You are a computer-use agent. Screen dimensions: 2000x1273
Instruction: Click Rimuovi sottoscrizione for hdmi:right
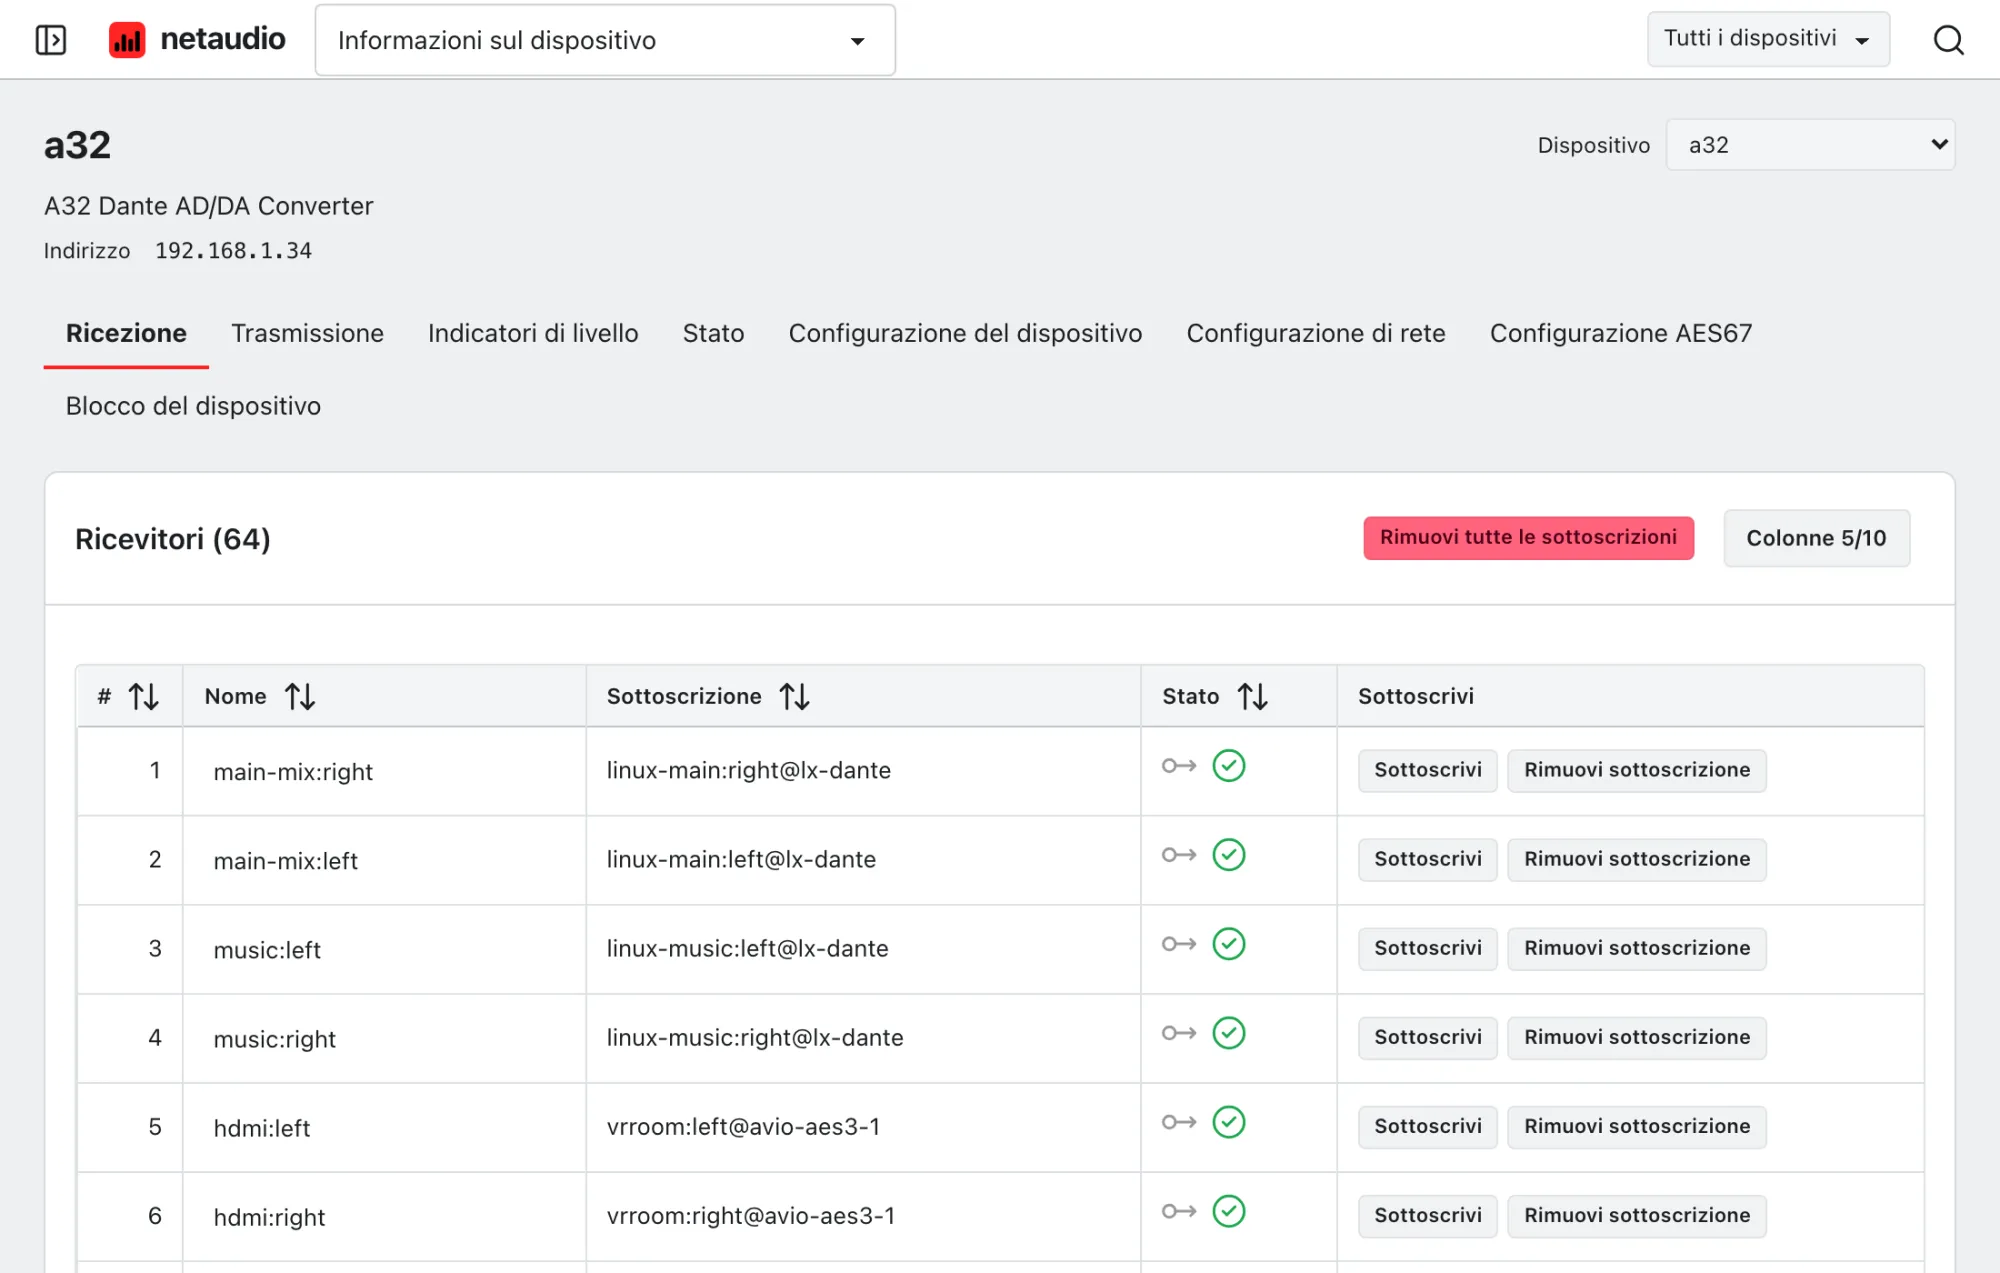pos(1636,1215)
